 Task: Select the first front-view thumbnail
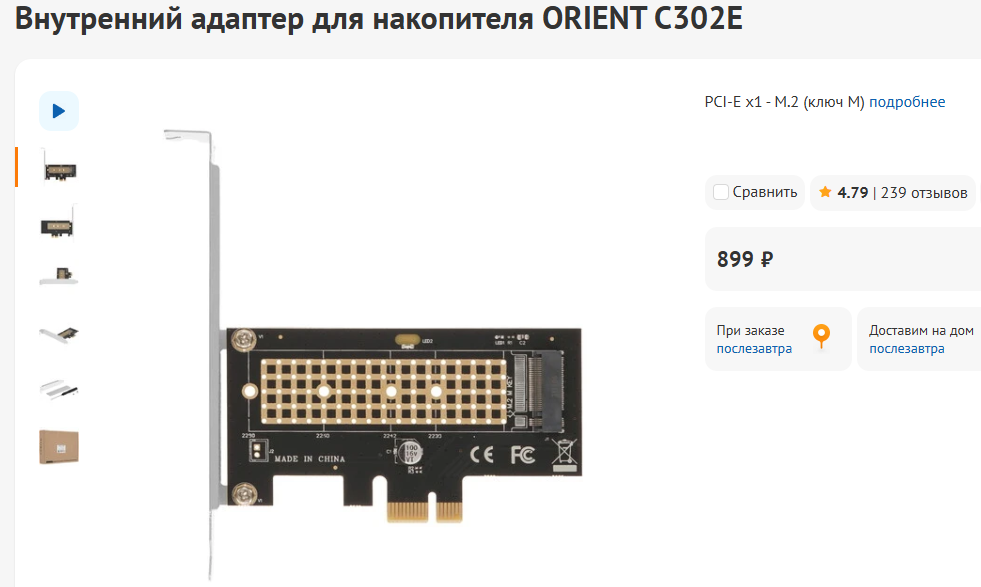[59, 167]
